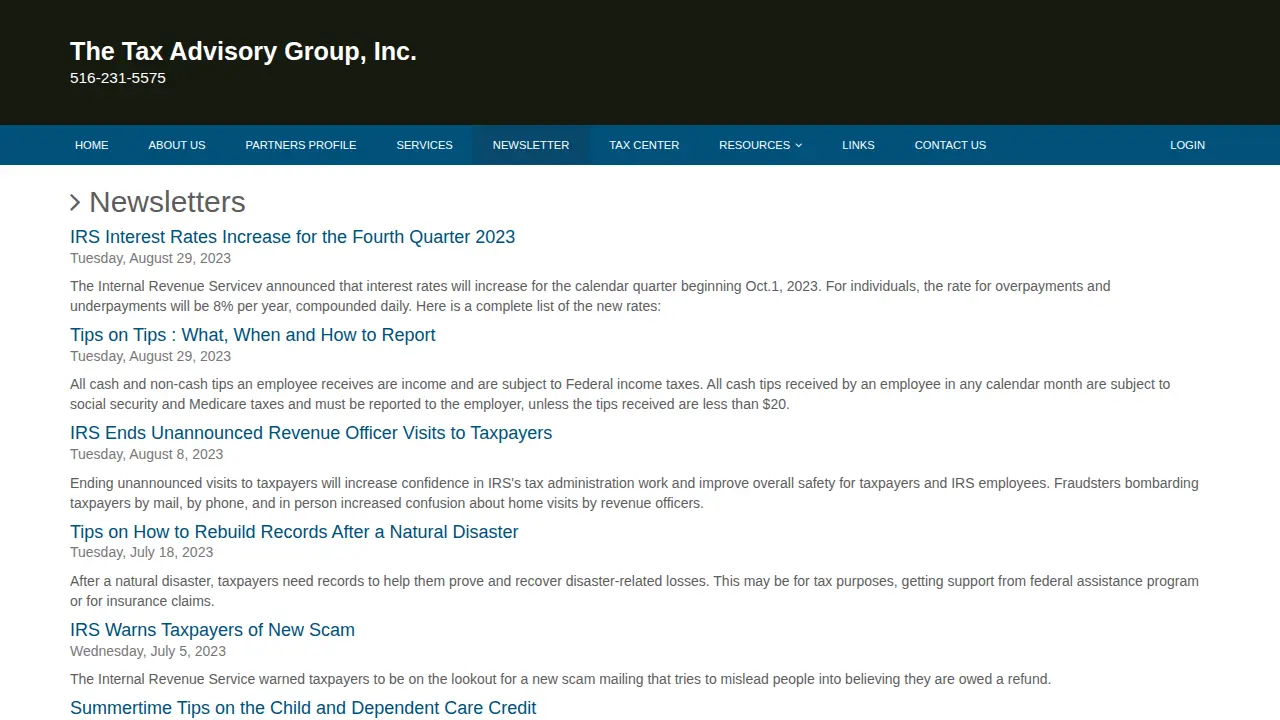Viewport: 1280px width, 720px height.
Task: Expand the Resources dropdown menu
Action: click(760, 145)
